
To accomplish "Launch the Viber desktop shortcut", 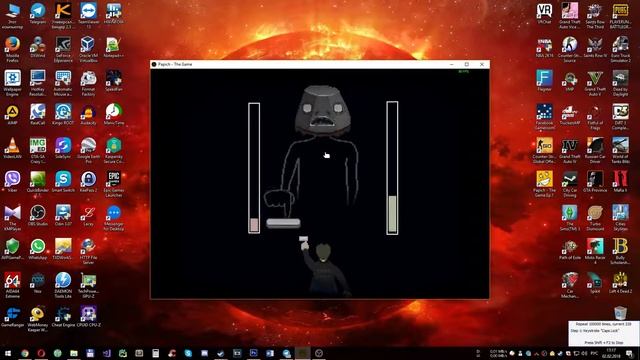I will [12, 181].
